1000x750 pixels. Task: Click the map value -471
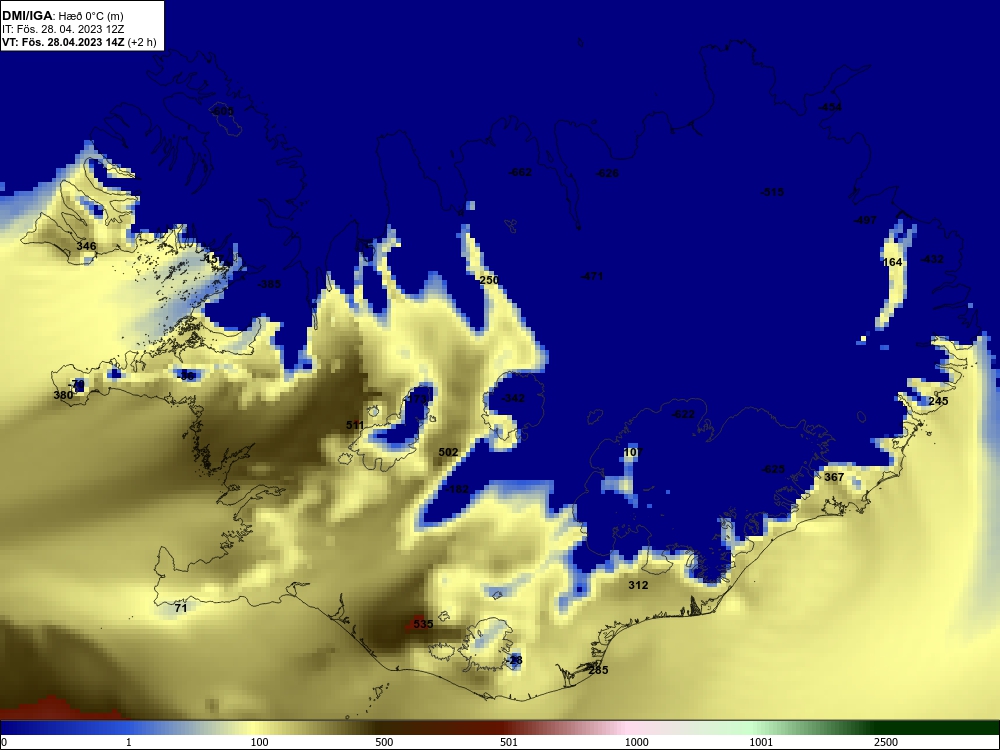coord(591,276)
